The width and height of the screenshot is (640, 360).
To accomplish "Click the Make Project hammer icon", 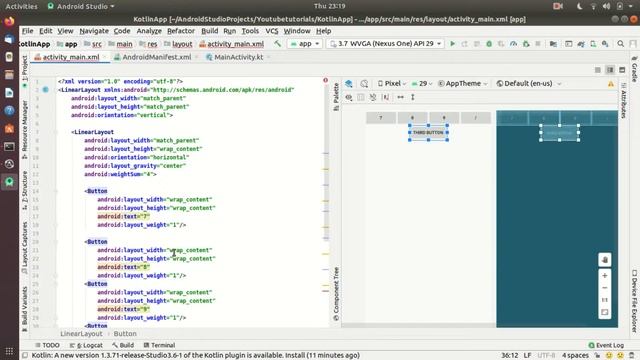I will (278, 43).
